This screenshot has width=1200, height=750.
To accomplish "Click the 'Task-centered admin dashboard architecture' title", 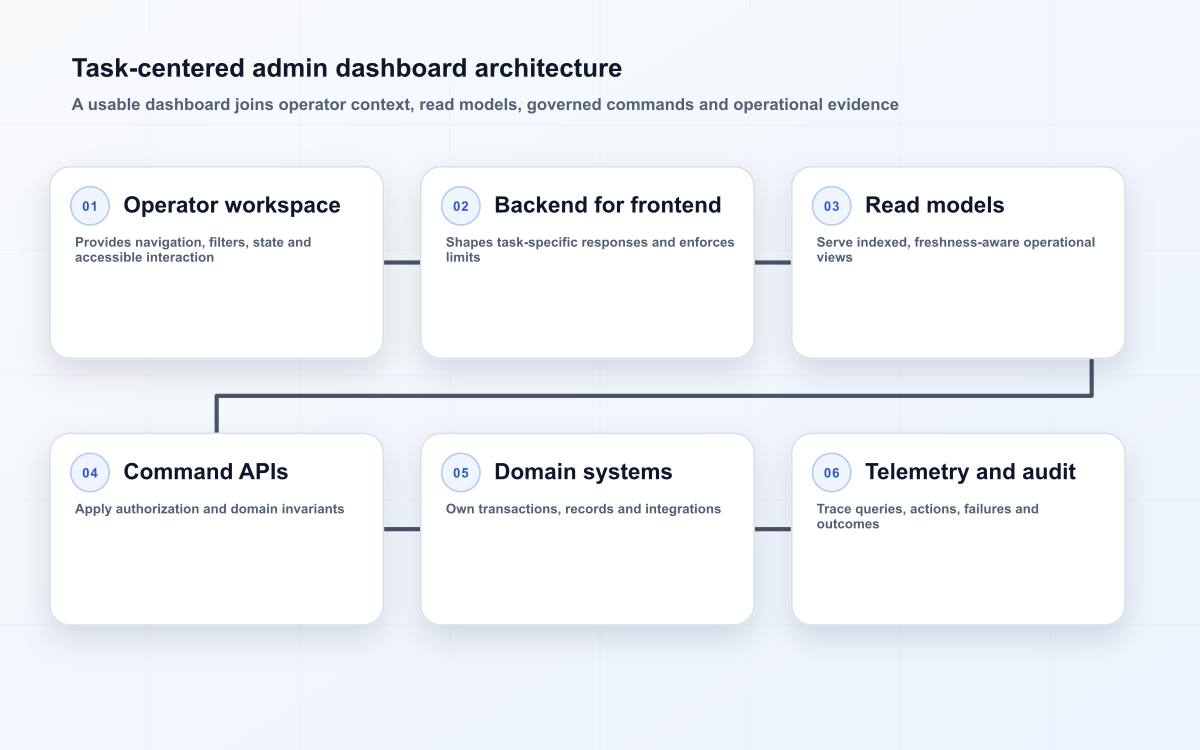I will (x=347, y=68).
